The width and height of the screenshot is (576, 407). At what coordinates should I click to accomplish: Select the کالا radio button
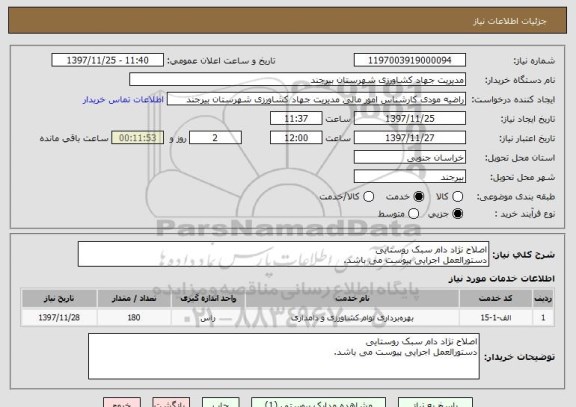457,197
